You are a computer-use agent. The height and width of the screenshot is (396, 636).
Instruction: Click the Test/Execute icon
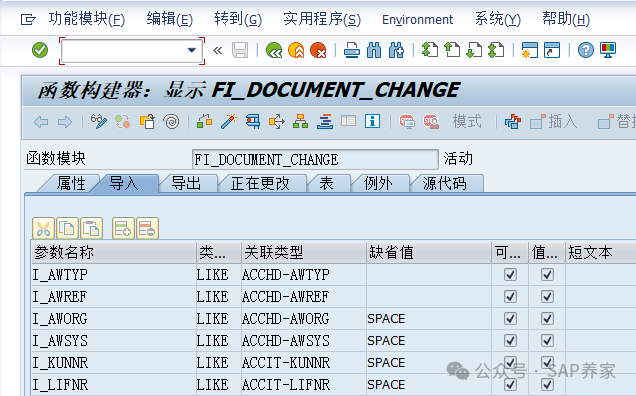click(x=253, y=121)
